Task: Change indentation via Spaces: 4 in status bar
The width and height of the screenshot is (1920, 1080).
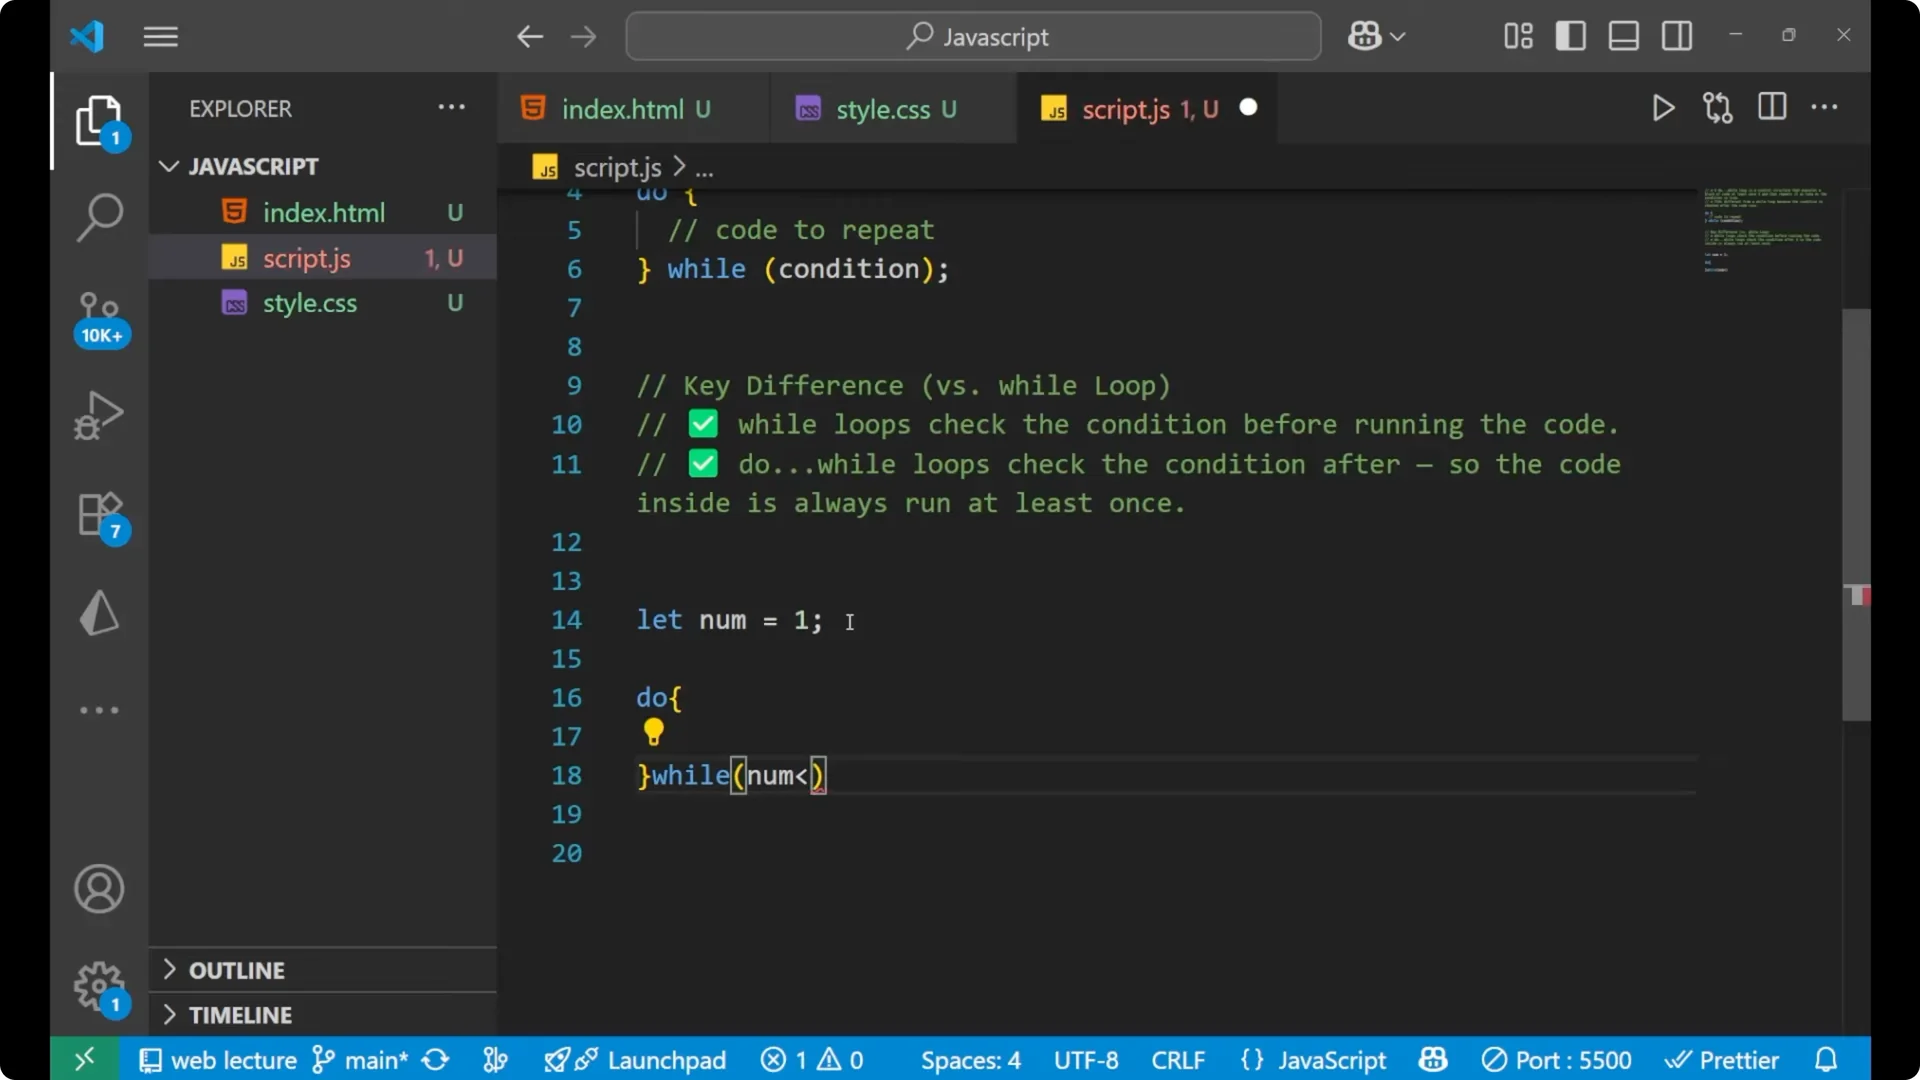Action: (969, 1059)
